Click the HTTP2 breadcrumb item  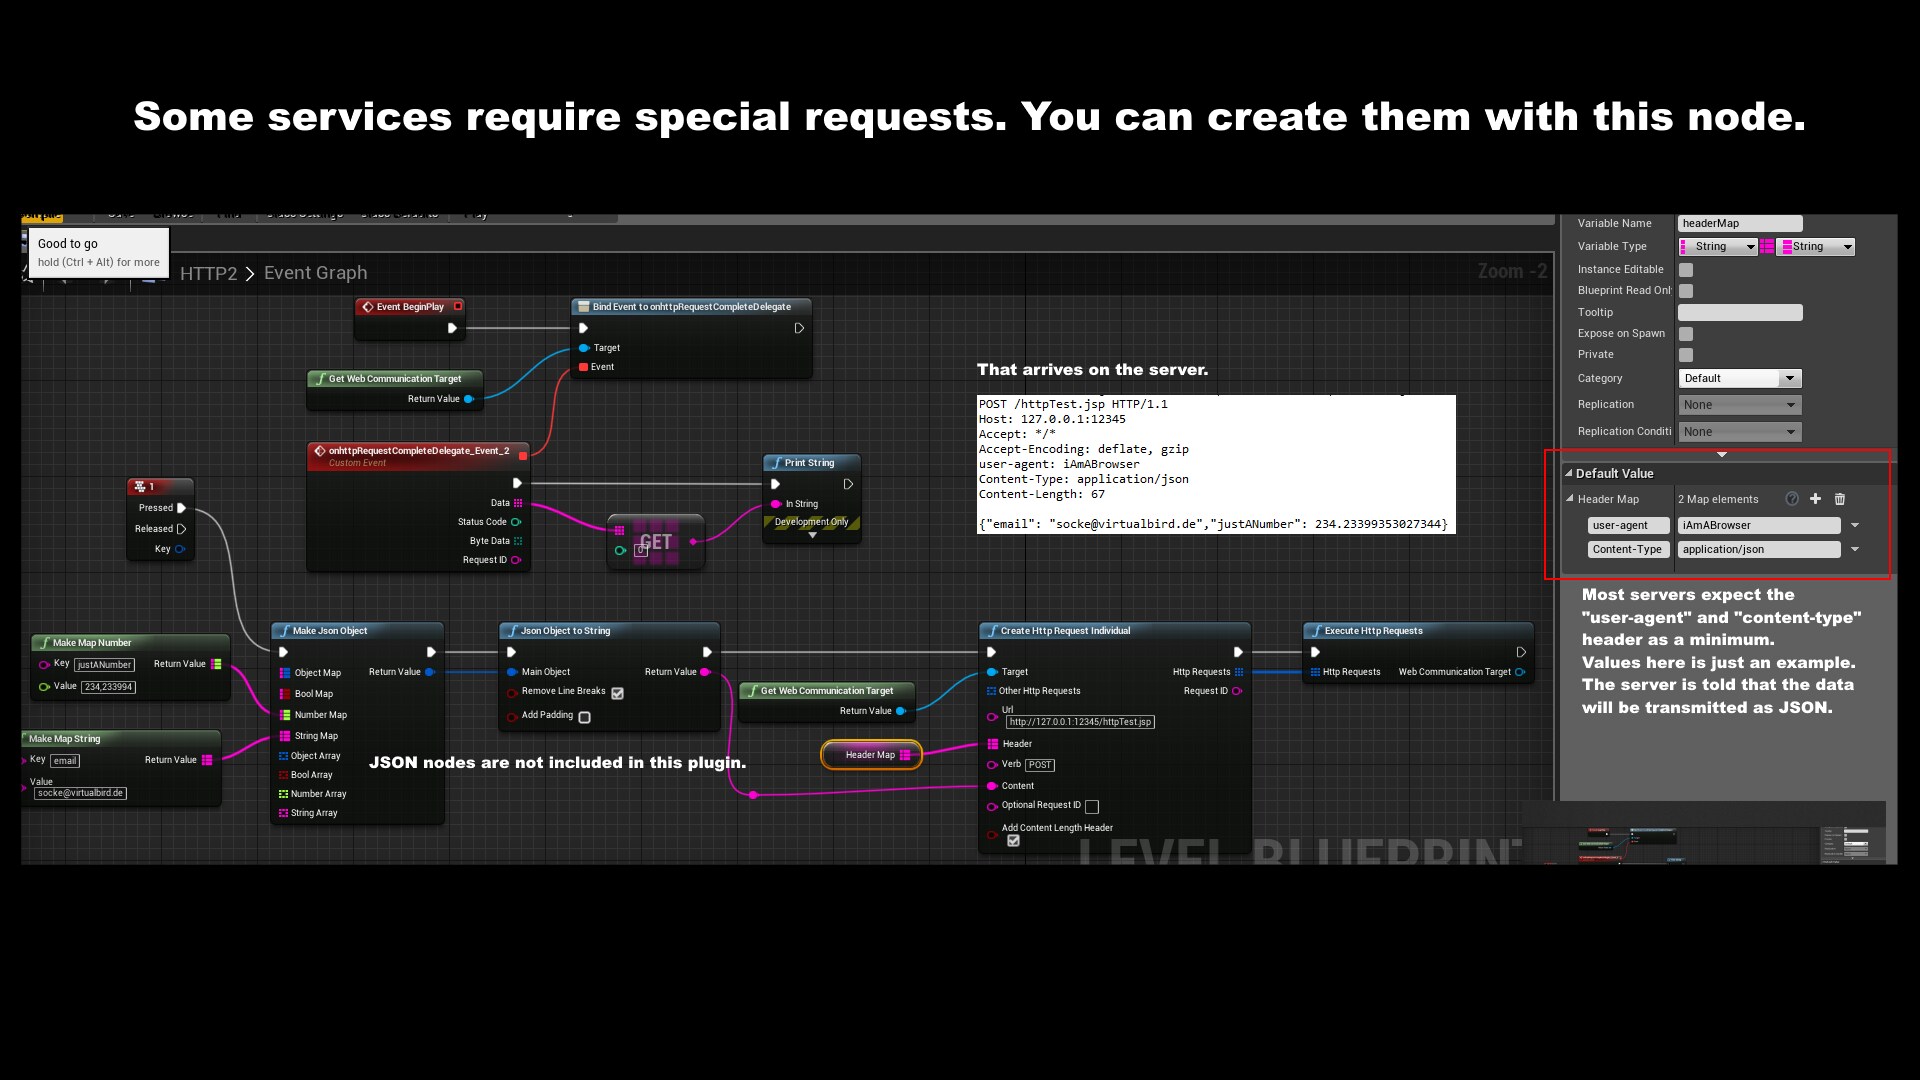point(208,273)
